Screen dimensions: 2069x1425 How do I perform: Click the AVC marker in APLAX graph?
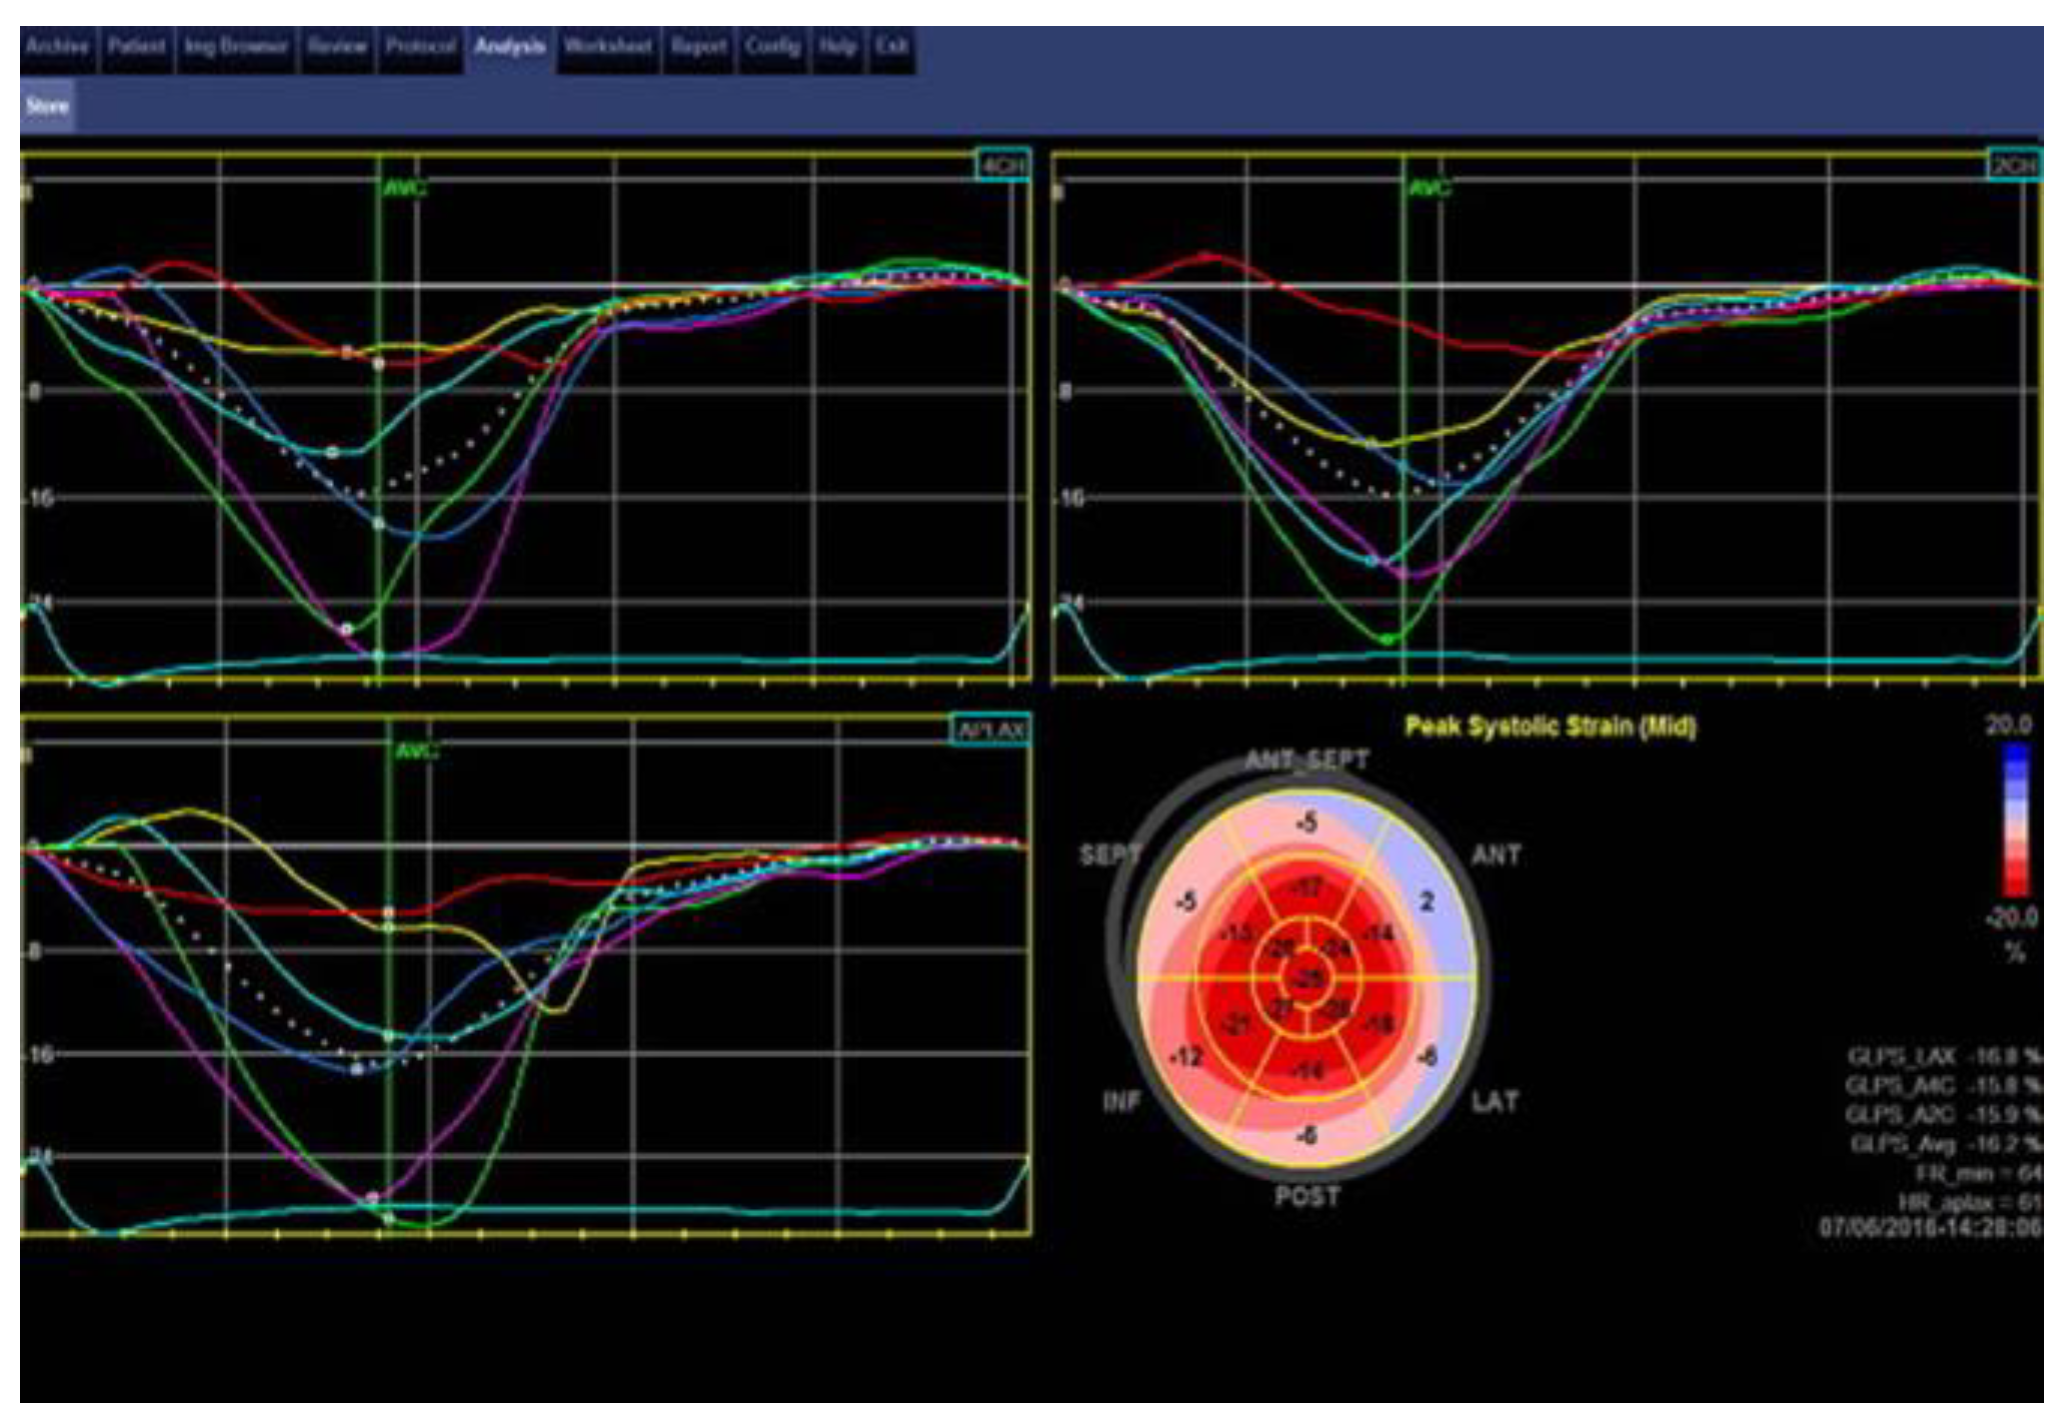(x=416, y=751)
